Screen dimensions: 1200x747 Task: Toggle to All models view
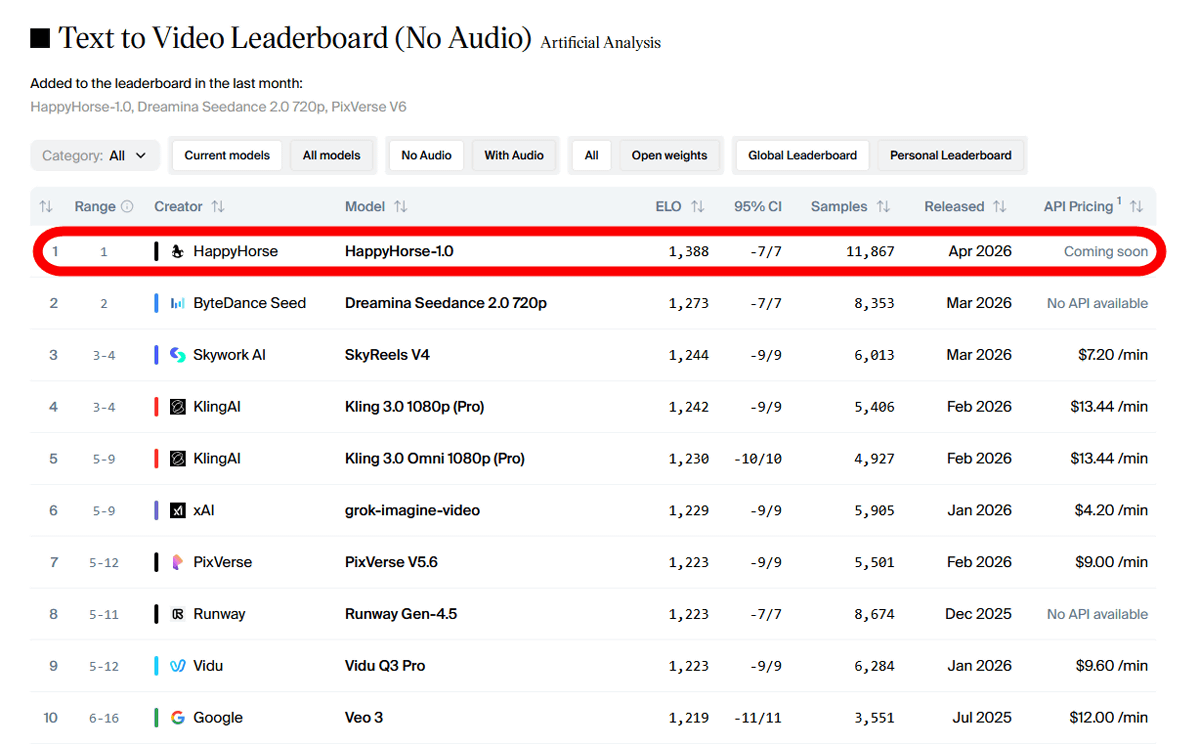point(331,155)
